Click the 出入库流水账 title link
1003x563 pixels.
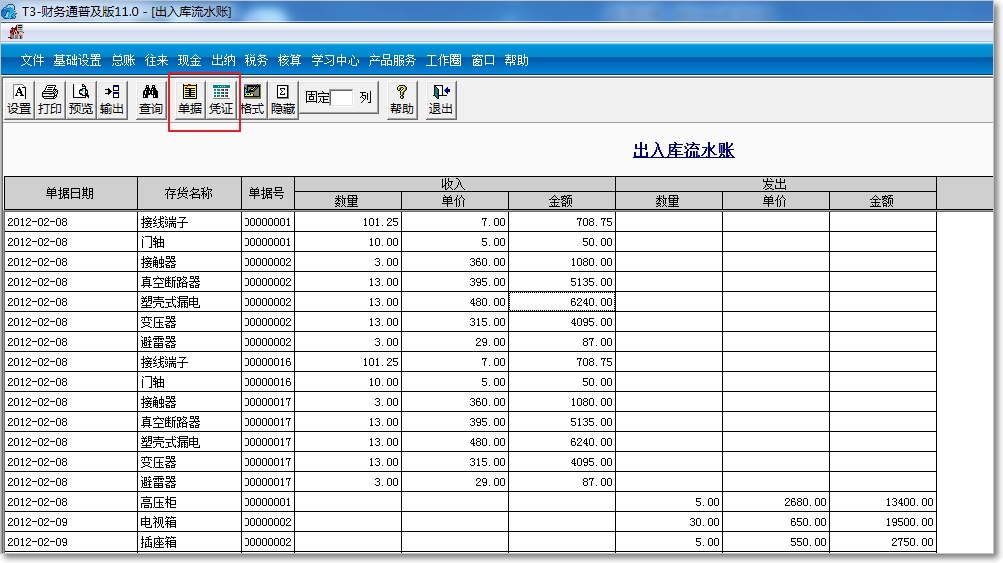click(683, 151)
